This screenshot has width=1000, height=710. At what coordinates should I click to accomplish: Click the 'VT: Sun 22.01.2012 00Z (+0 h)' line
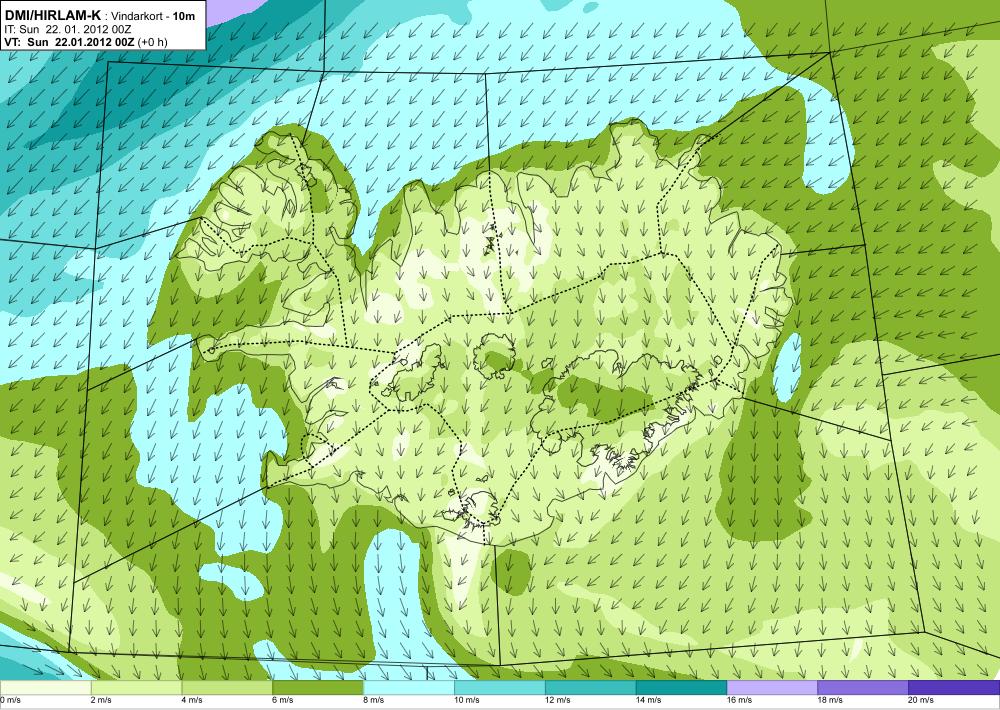pyautogui.click(x=86, y=42)
